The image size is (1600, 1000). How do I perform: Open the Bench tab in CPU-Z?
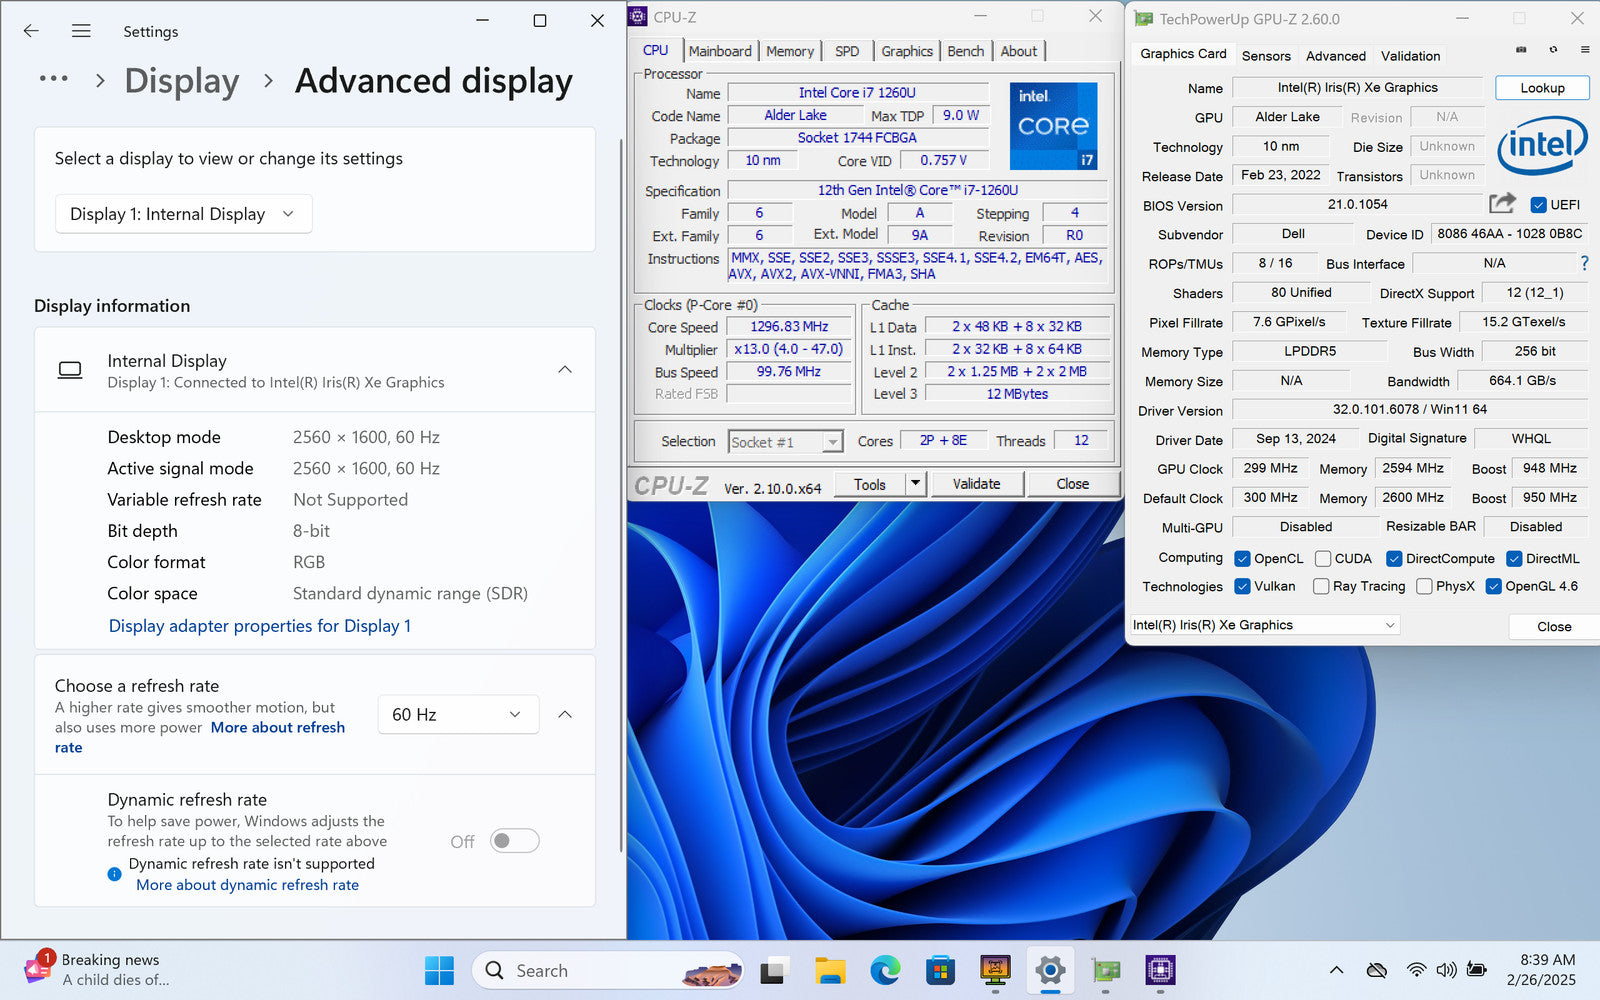point(966,51)
